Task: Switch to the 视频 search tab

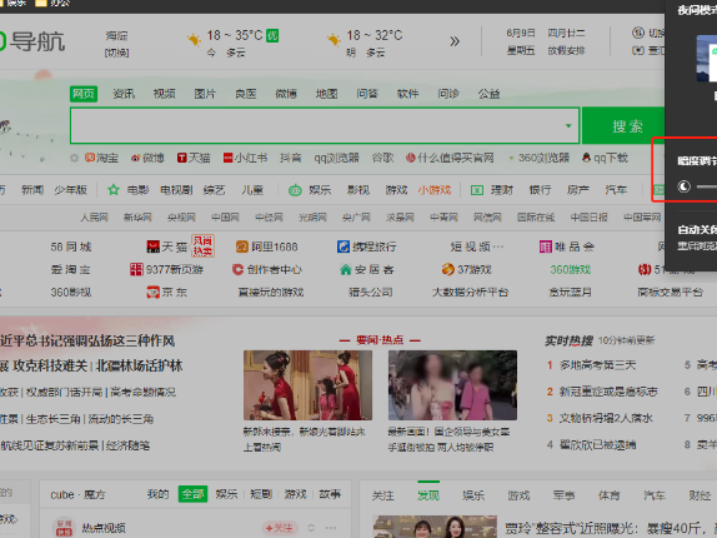Action: tap(164, 94)
